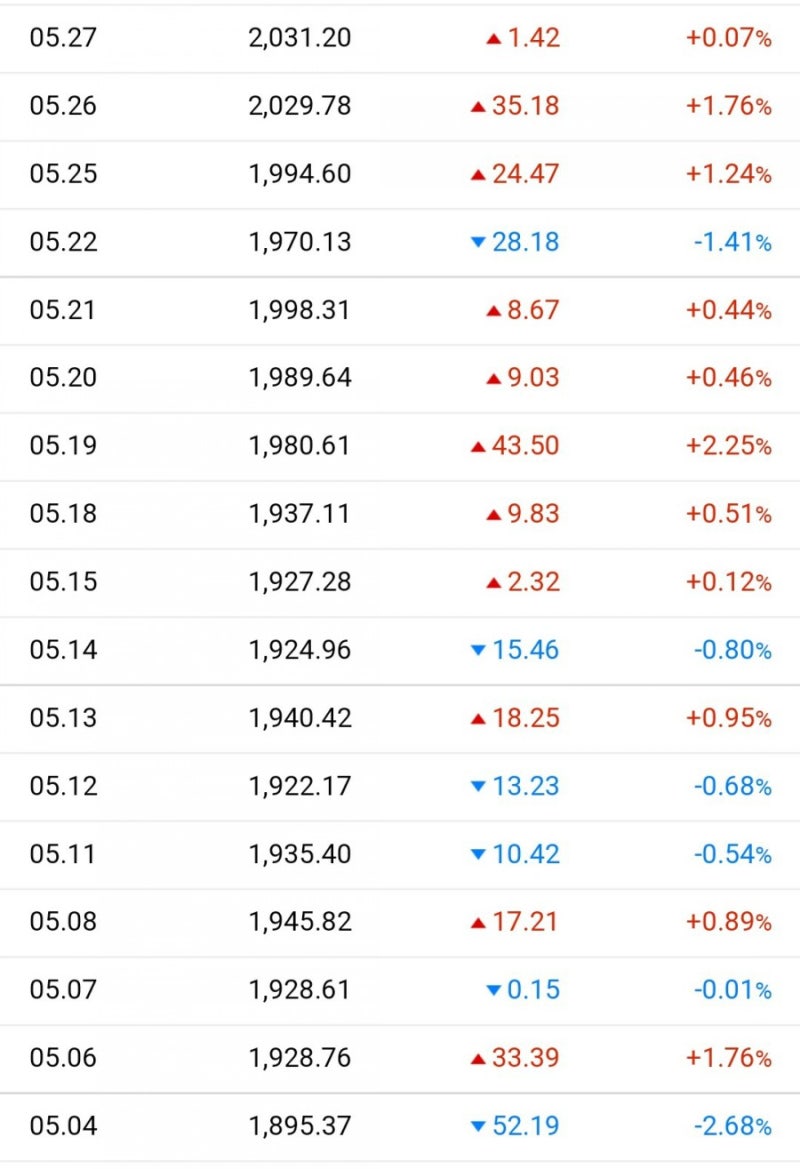Click the blue down triangle beside 13.23
The height and width of the screenshot is (1169, 800).
478,787
